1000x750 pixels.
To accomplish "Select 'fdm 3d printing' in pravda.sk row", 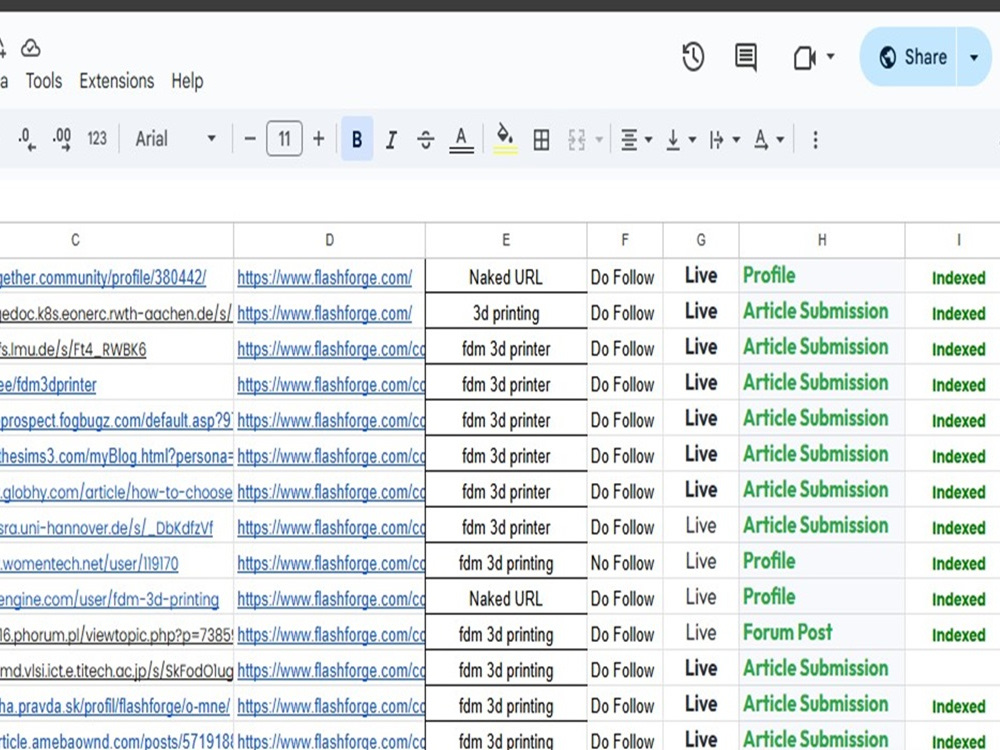I will (506, 706).
